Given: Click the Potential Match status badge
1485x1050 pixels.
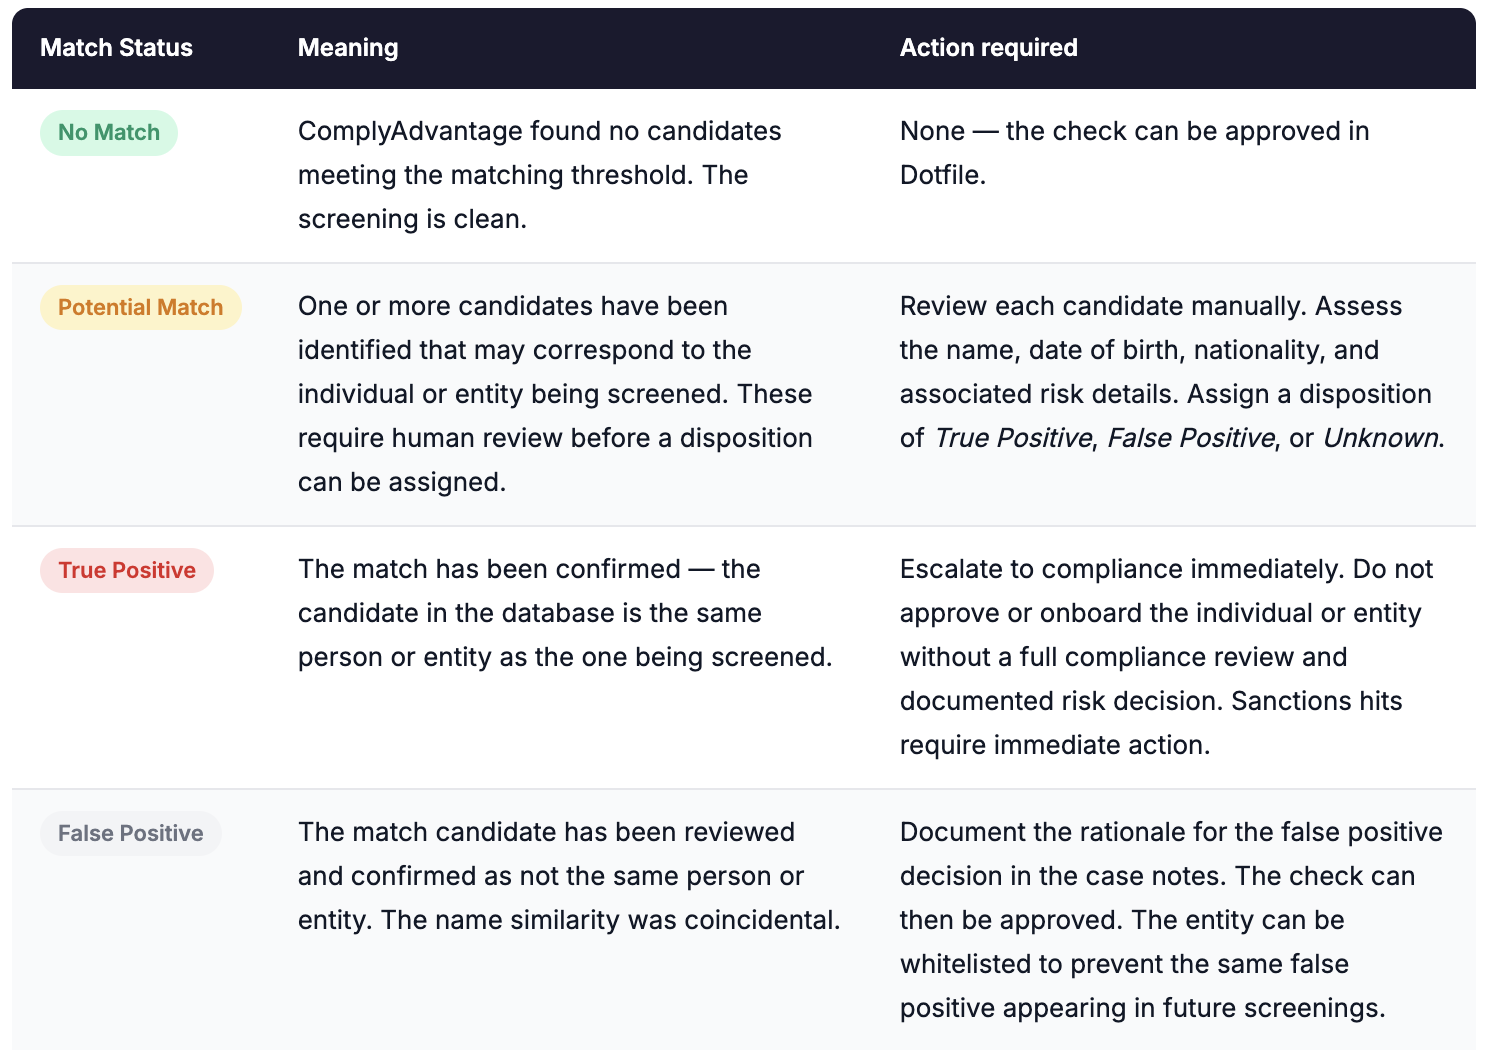Looking at the screenshot, I should (141, 307).
